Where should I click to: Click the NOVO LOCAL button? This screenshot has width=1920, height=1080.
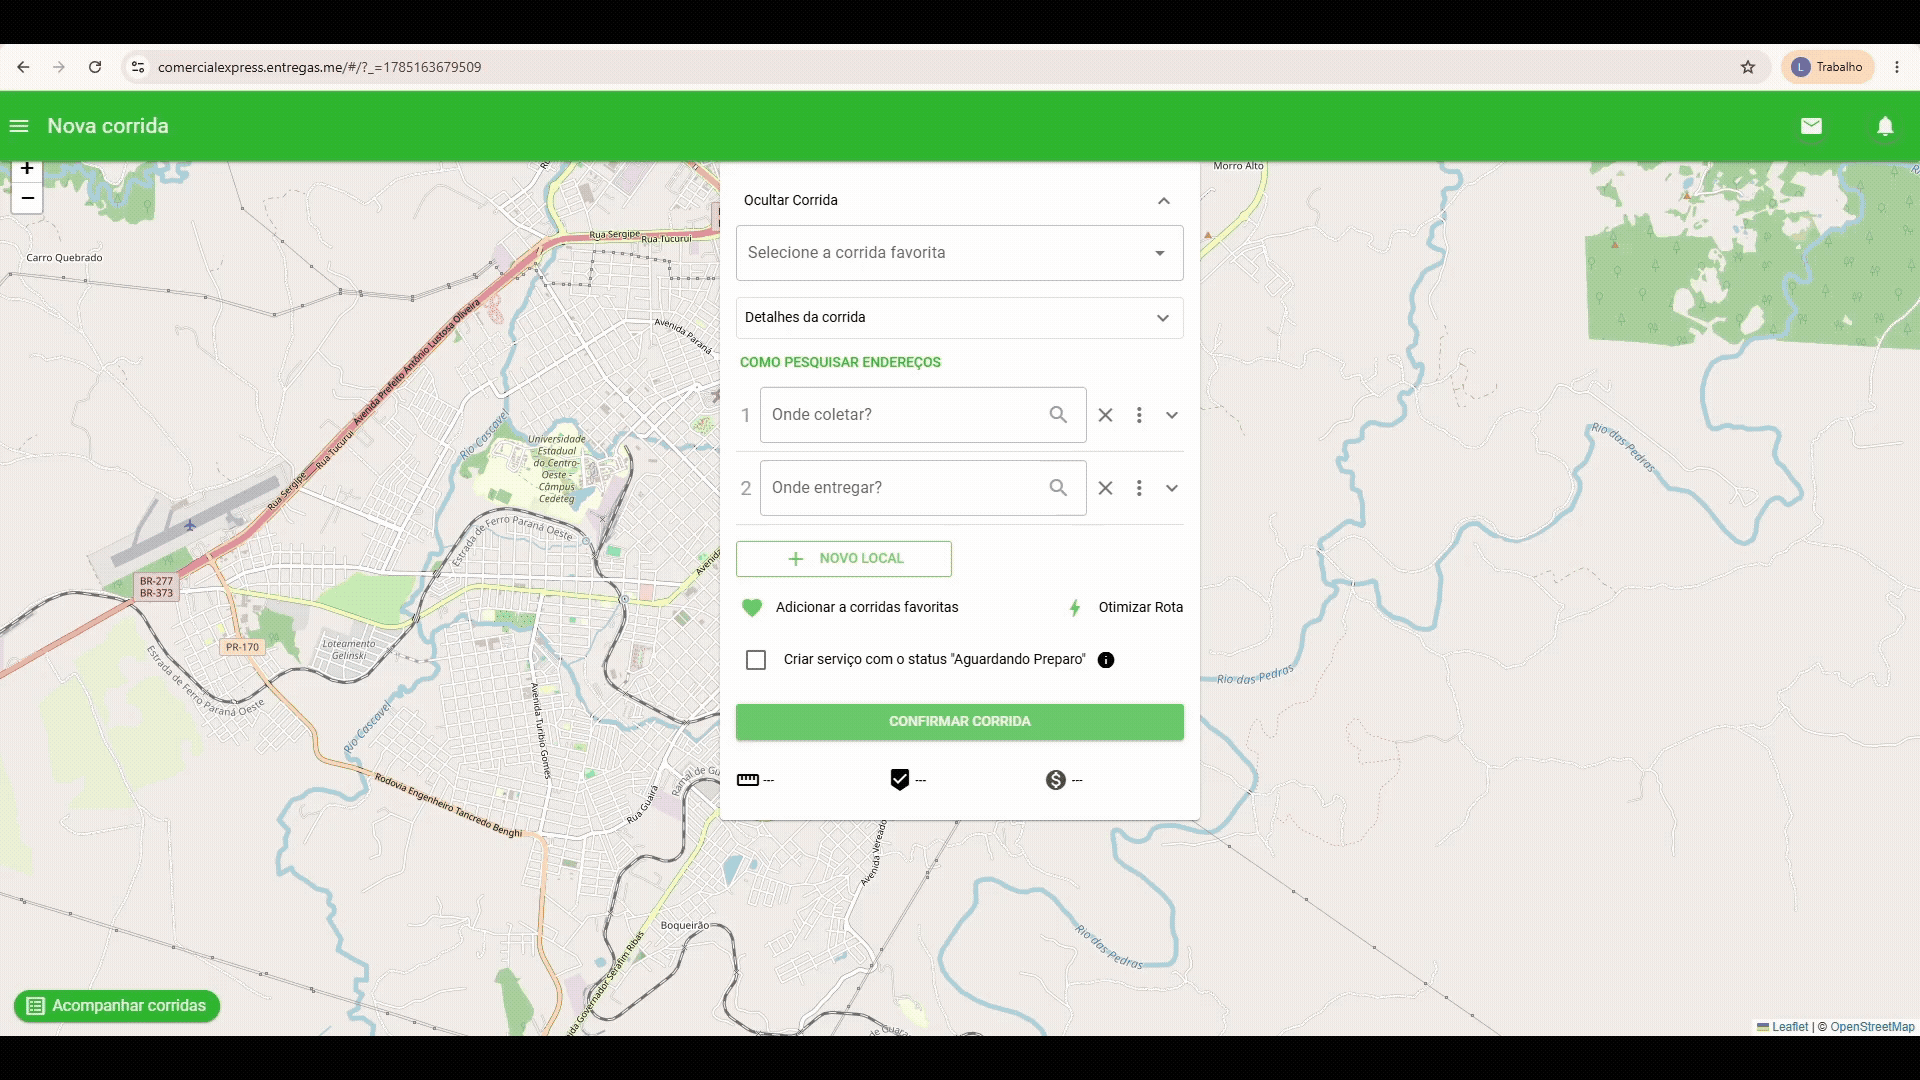[x=844, y=559]
